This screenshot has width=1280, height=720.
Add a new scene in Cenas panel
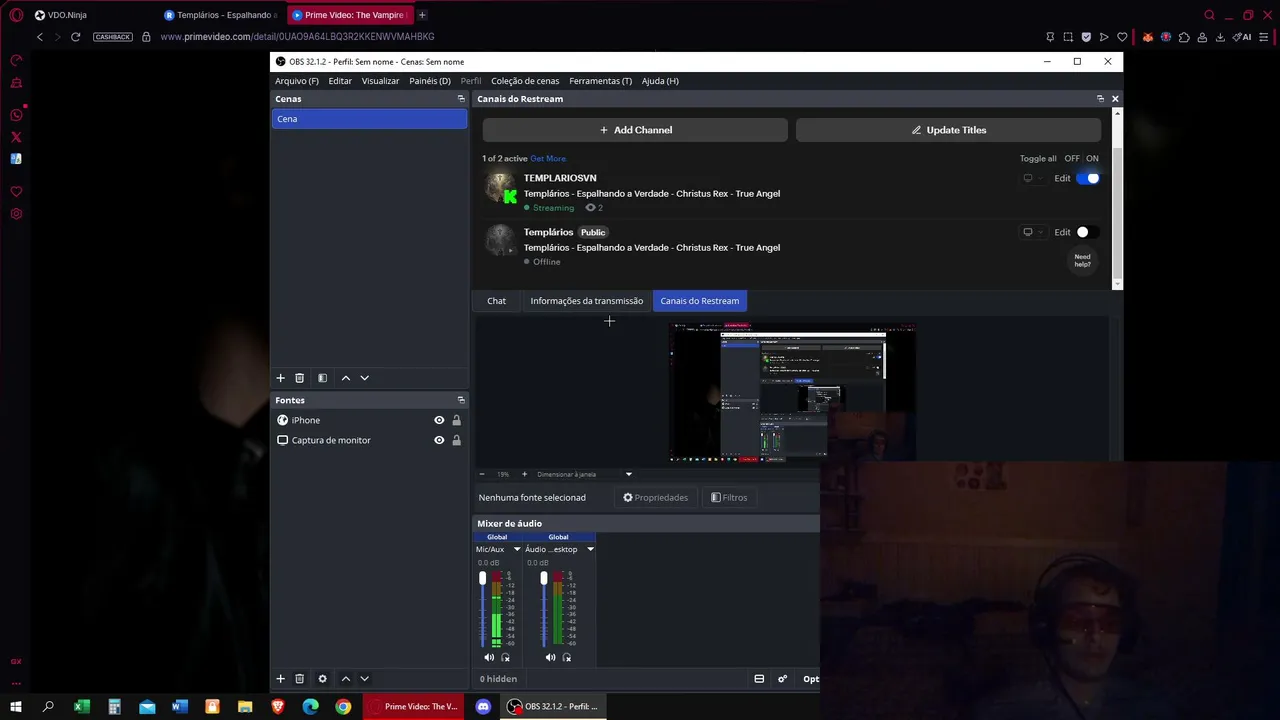281,378
